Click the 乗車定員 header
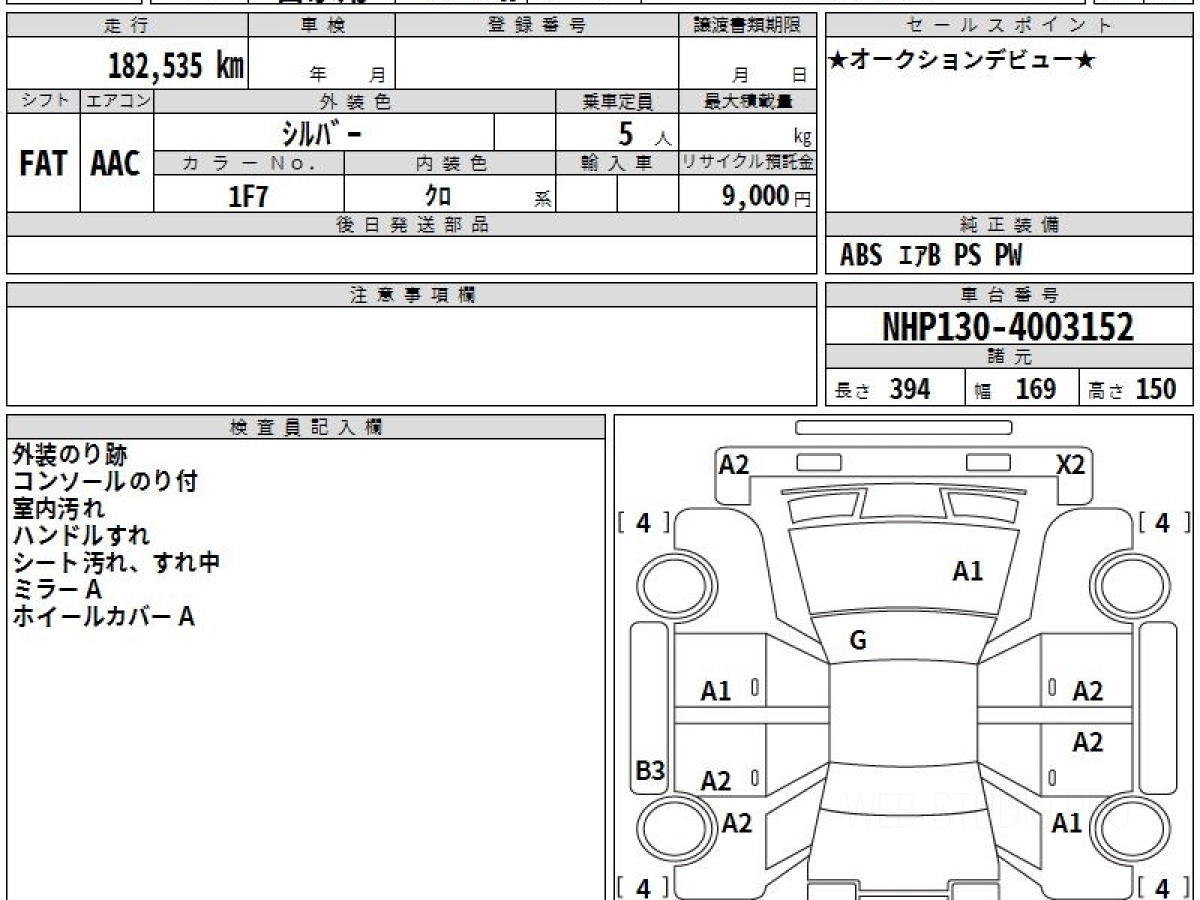 point(617,101)
